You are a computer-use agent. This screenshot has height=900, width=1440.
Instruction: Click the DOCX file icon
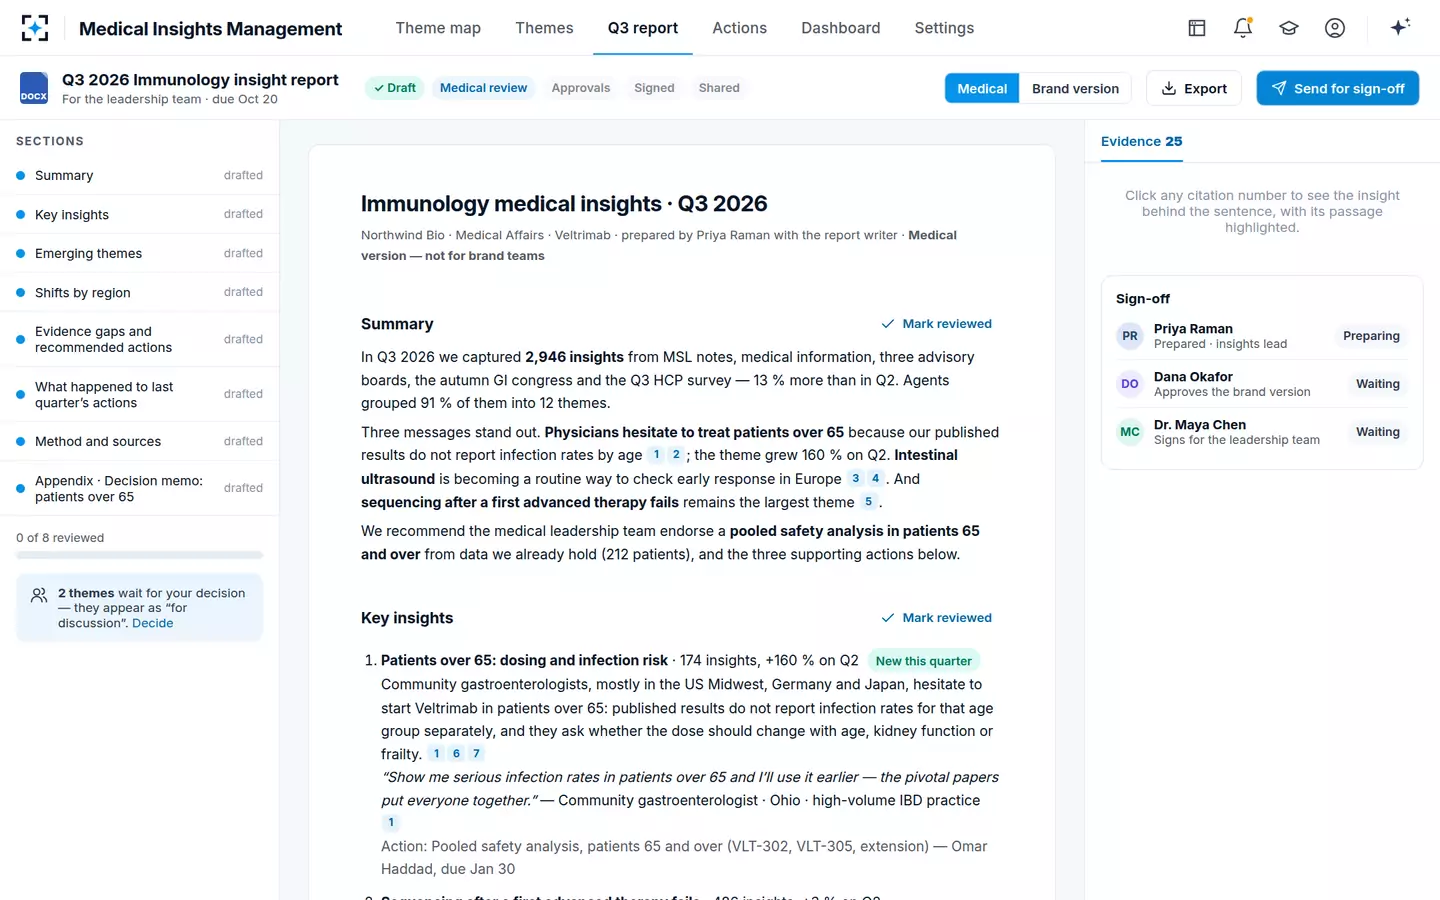[34, 88]
